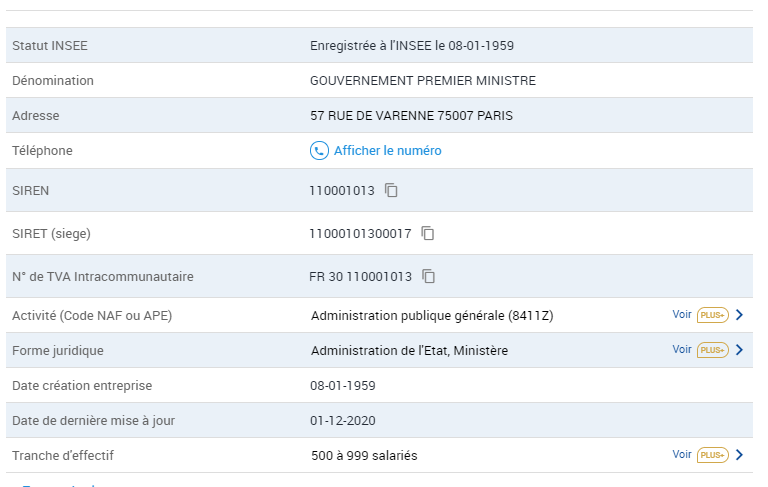The width and height of the screenshot is (768, 487).
Task: Click the SIREN value 110001013
Action: pos(342,191)
